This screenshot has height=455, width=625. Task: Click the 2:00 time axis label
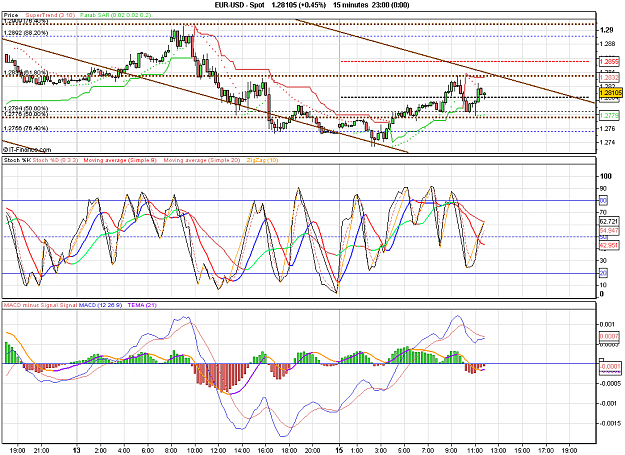pos(100,451)
